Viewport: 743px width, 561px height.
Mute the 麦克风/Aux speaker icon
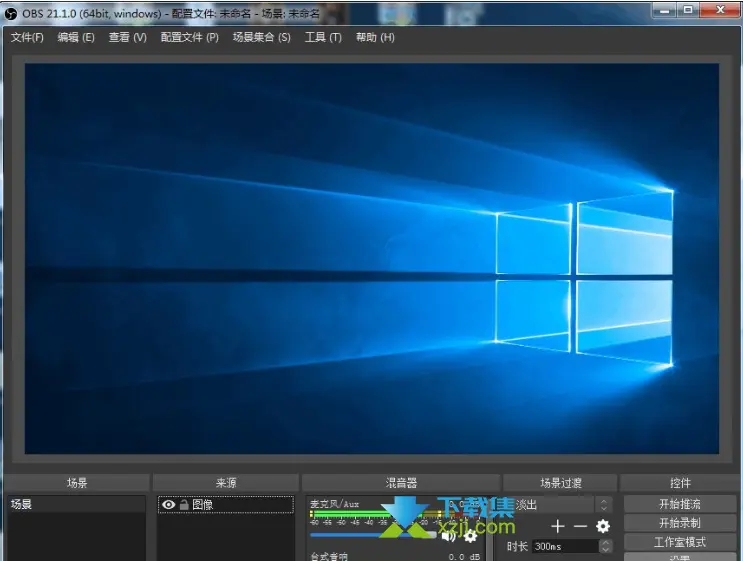pos(448,535)
